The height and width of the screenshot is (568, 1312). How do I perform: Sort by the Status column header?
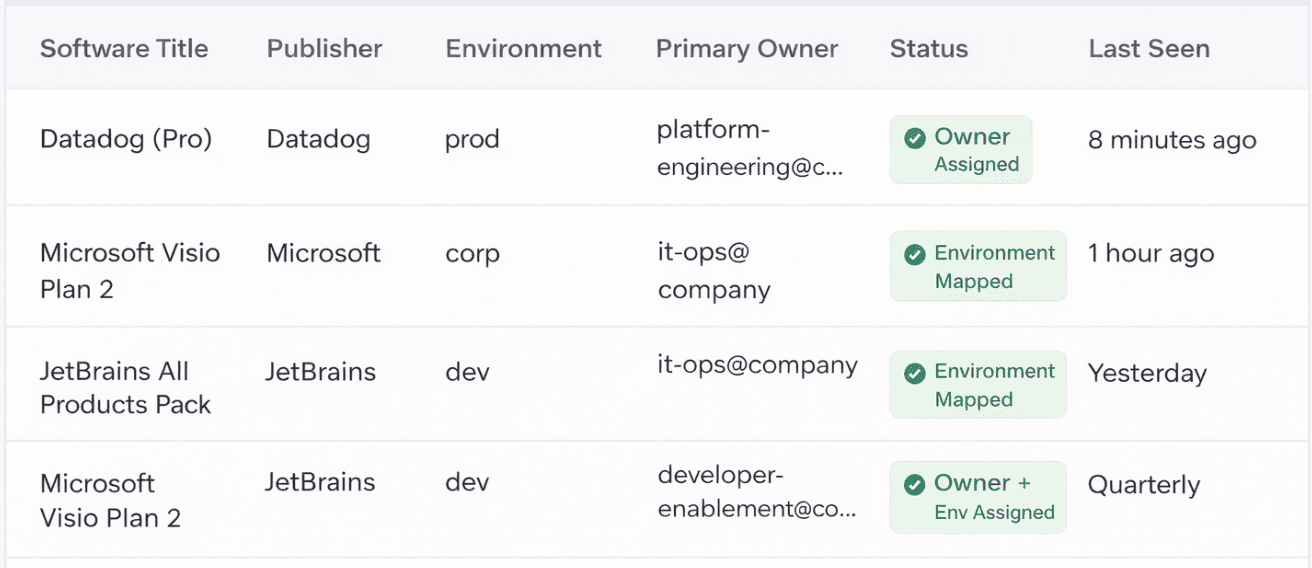(x=929, y=49)
